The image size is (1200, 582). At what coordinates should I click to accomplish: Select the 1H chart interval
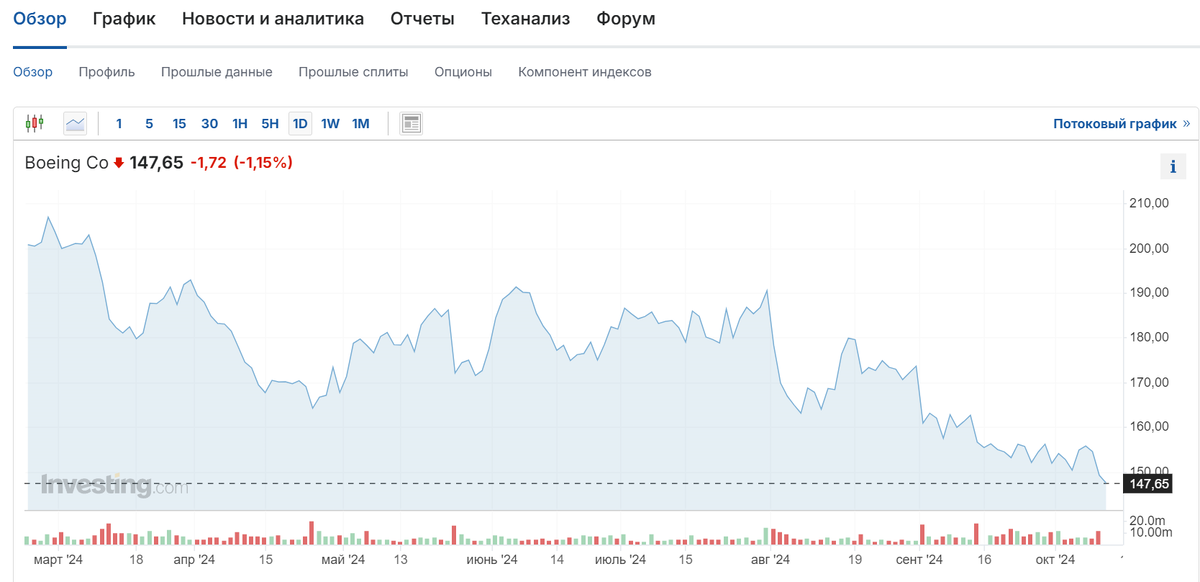[240, 123]
